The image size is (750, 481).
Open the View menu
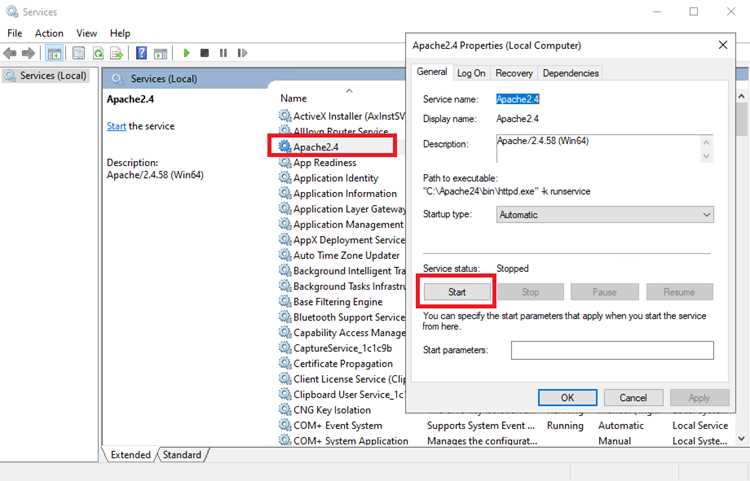point(87,33)
